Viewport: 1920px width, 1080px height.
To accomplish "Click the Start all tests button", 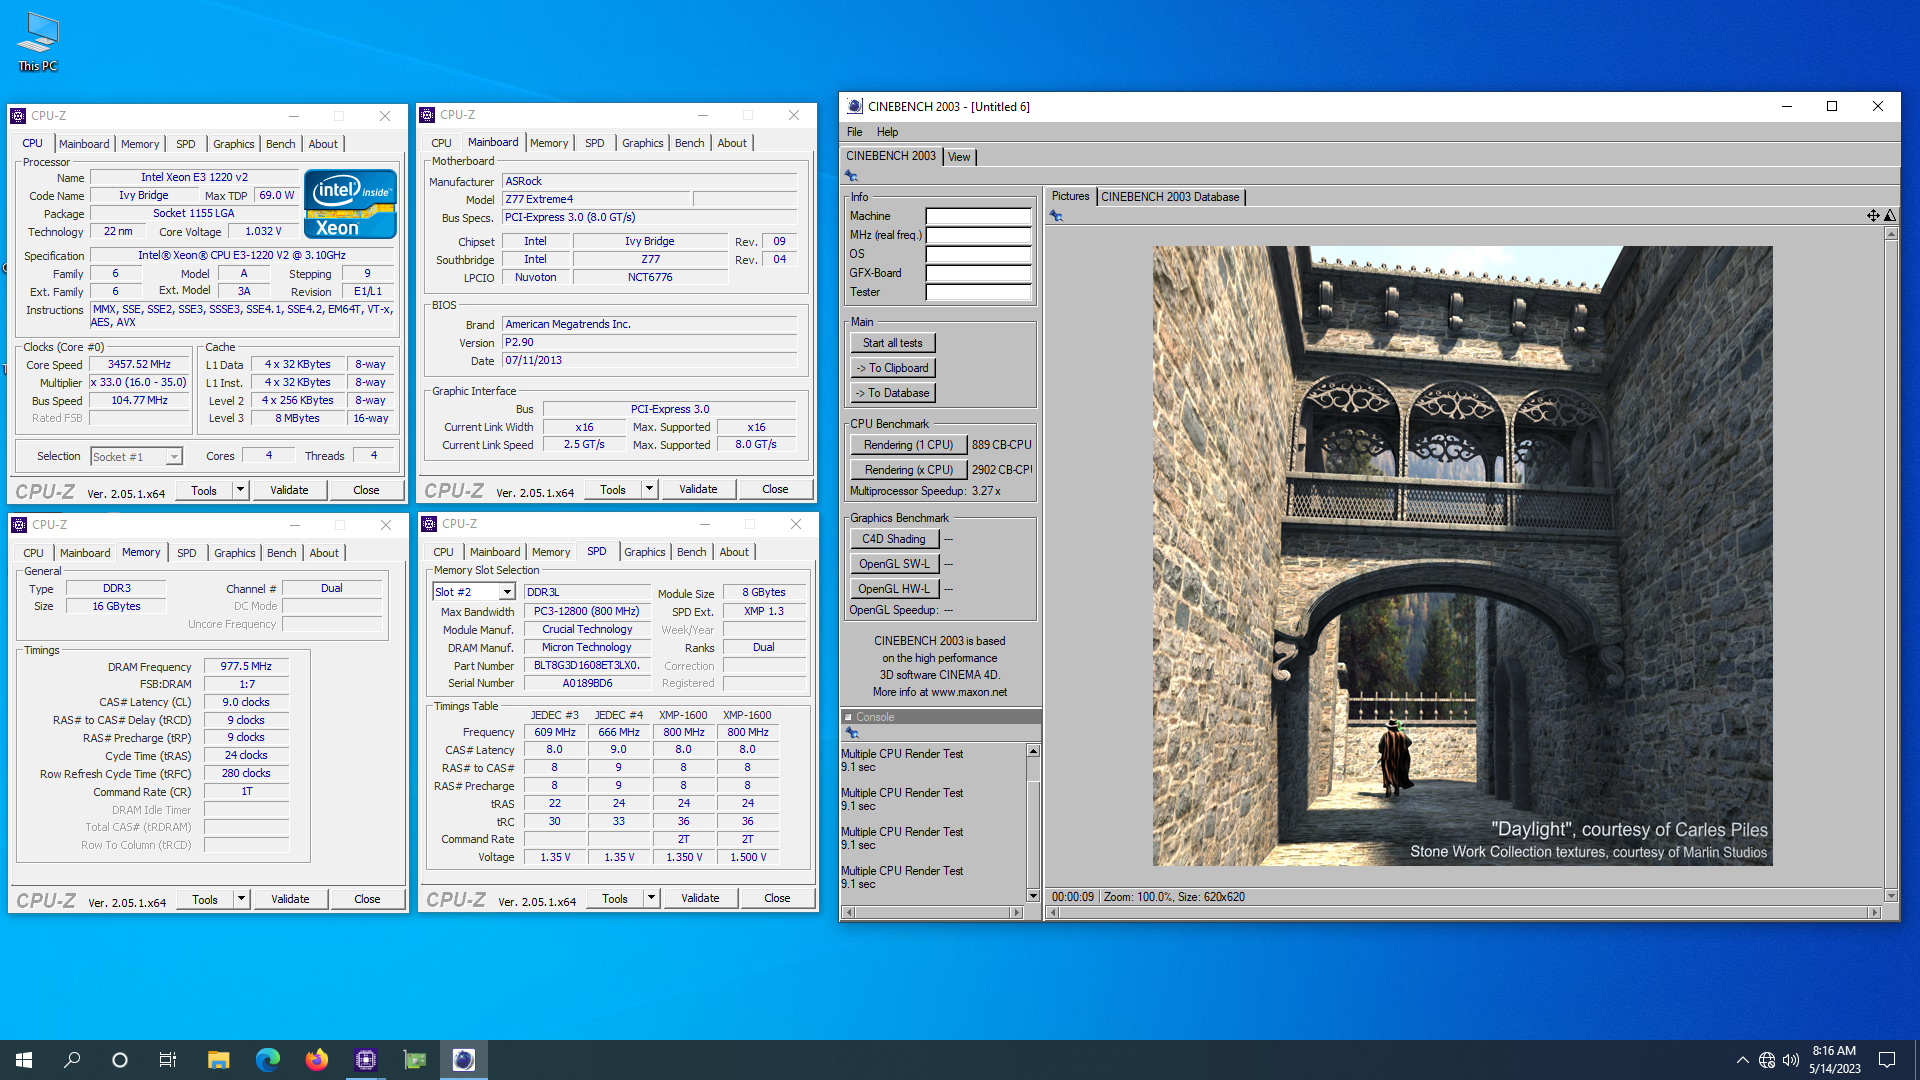I will coord(893,343).
